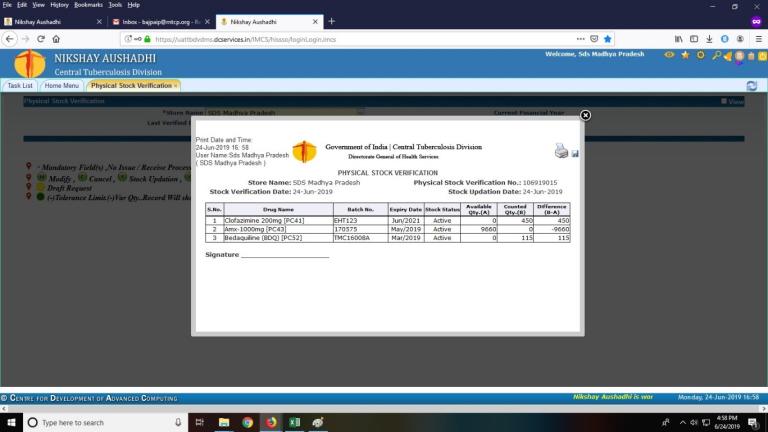Screen dimensions: 768x432
Task: Open the File menu in Firefox
Action: coord(7,5)
